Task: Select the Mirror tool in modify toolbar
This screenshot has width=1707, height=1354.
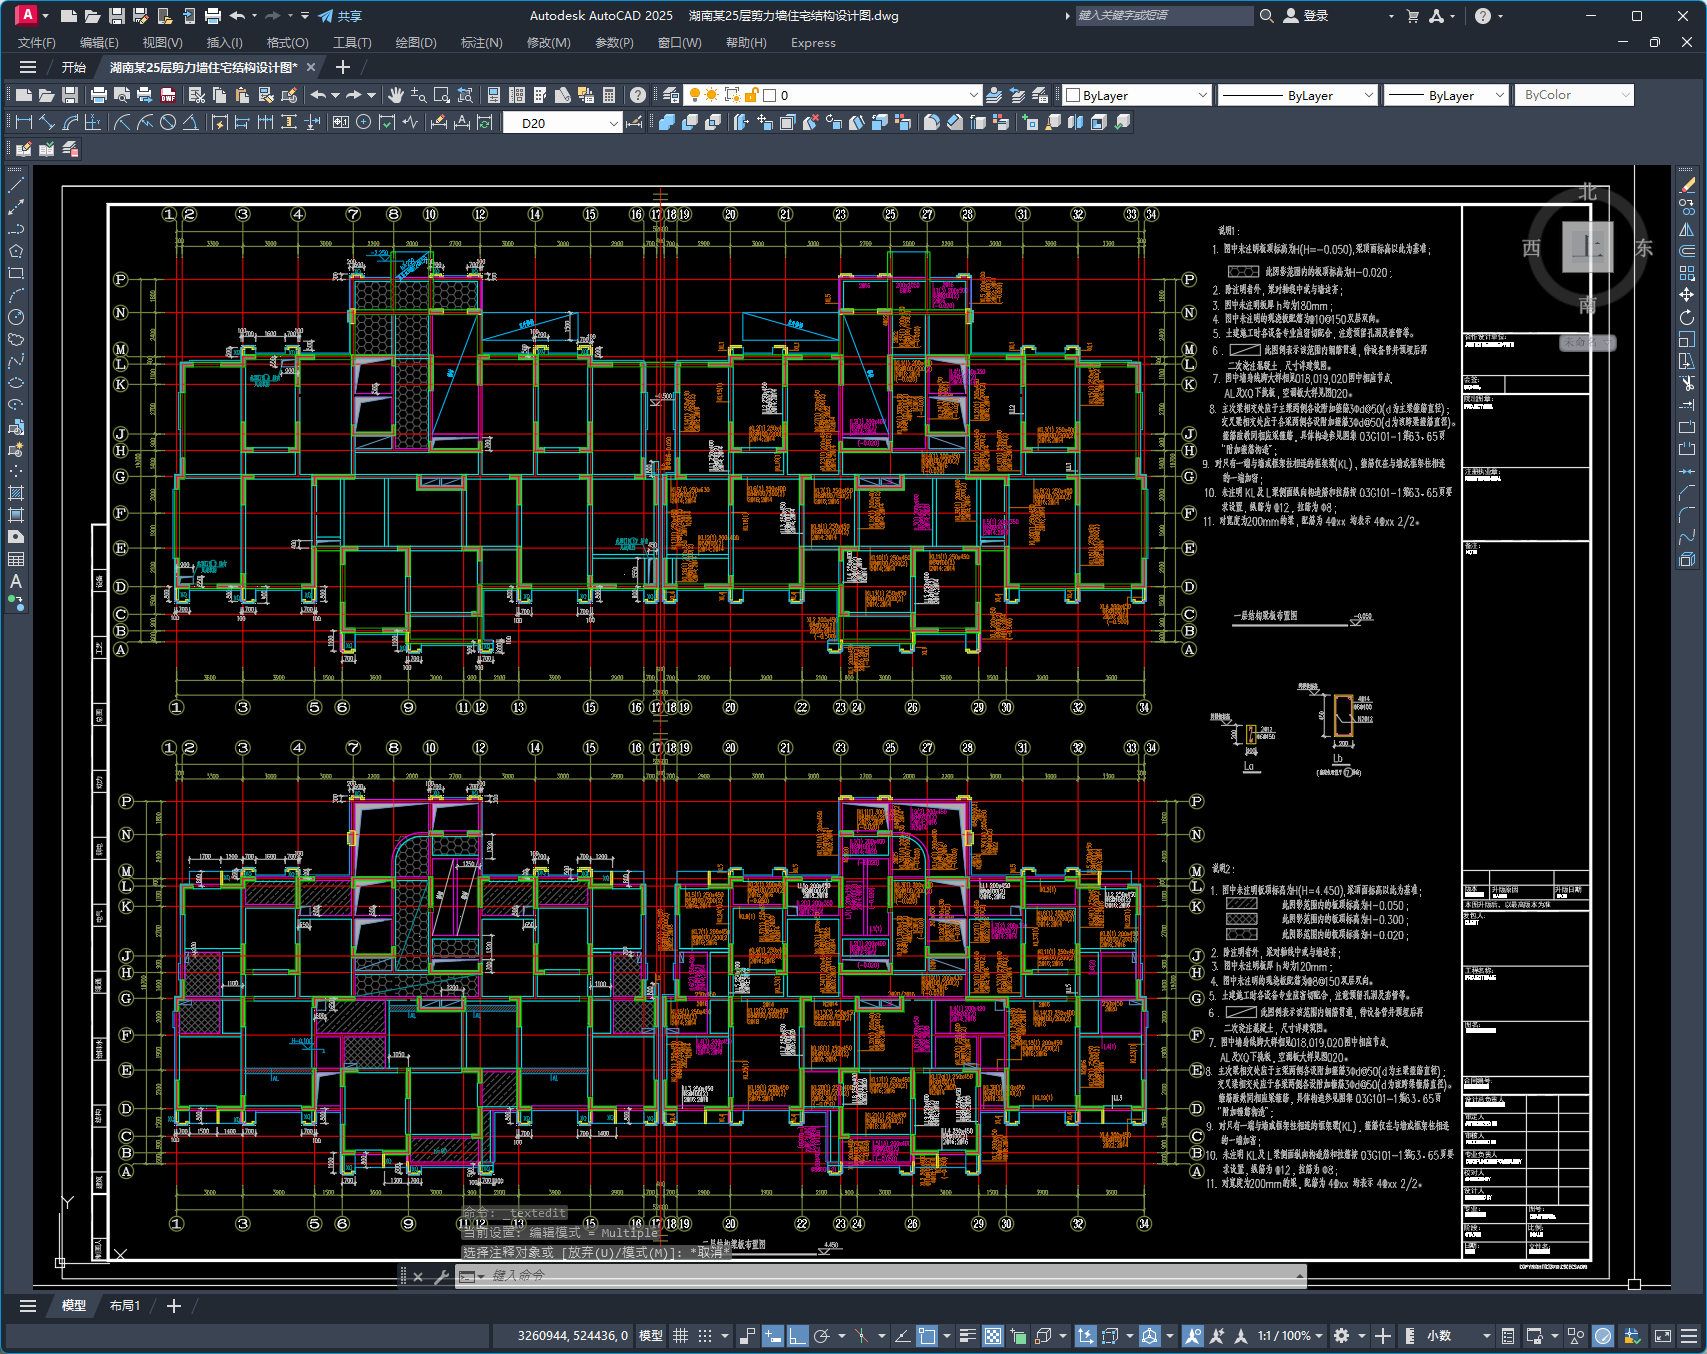Action: click(x=1687, y=229)
